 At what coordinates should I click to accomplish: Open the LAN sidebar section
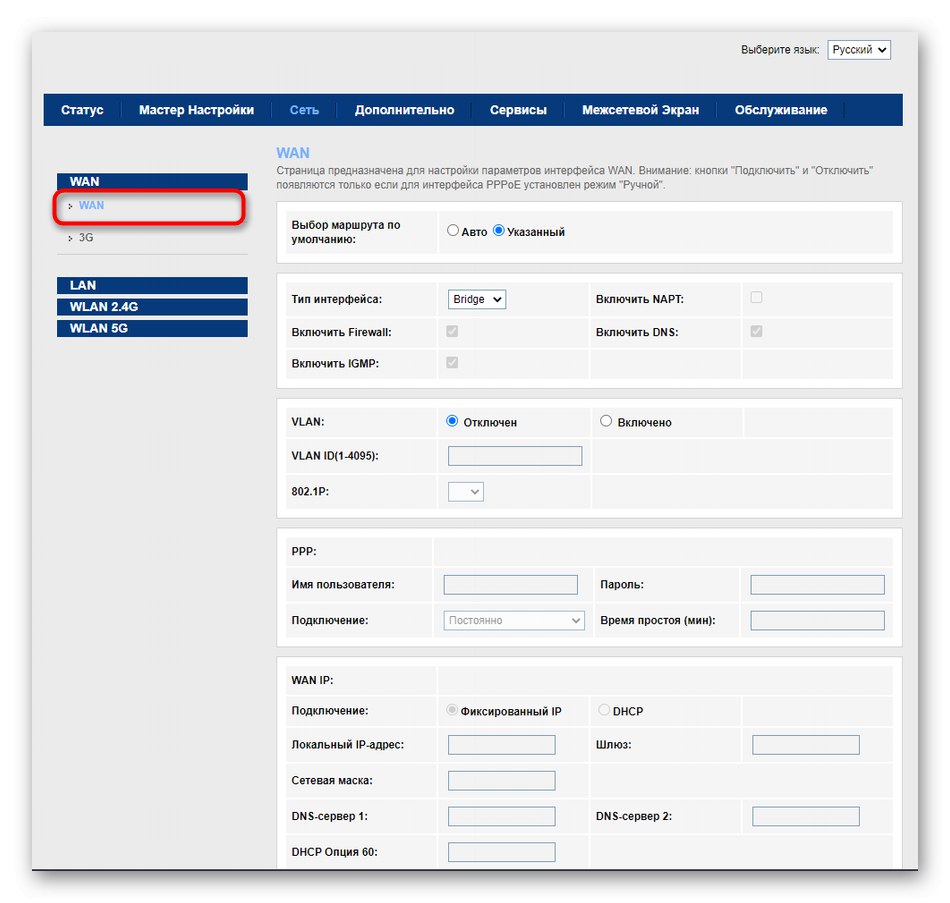(x=152, y=285)
